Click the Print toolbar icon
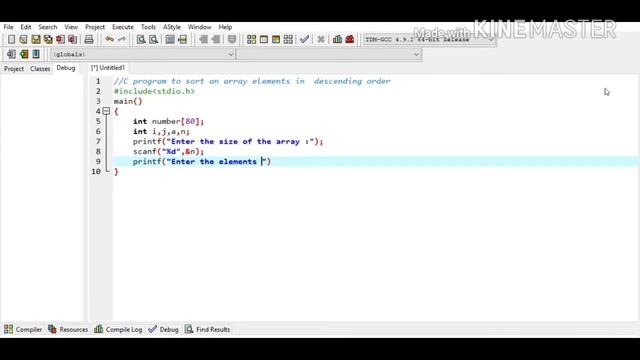The height and width of the screenshot is (360, 640). [89, 39]
